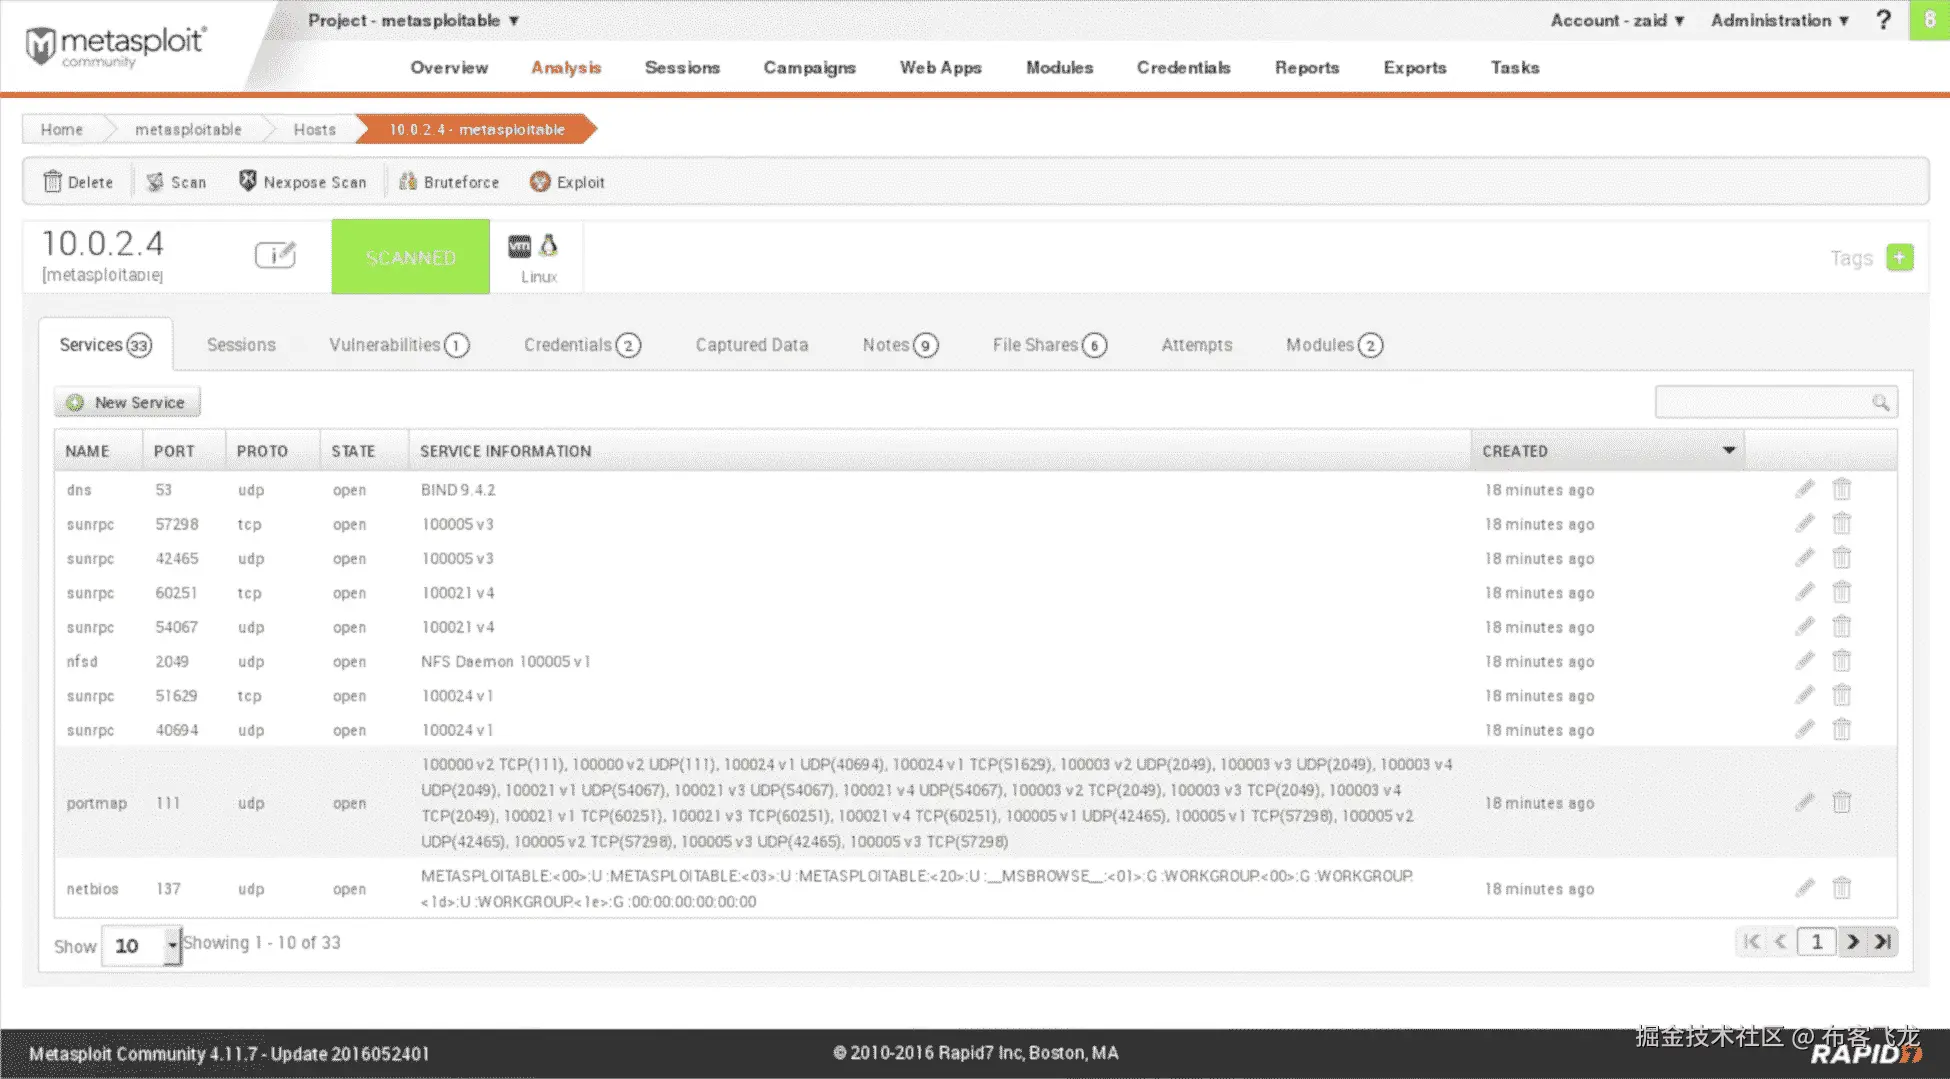Edit host info via pencil icon beside 10.0.2.4
Screen dimensions: 1950x1079
coord(275,255)
